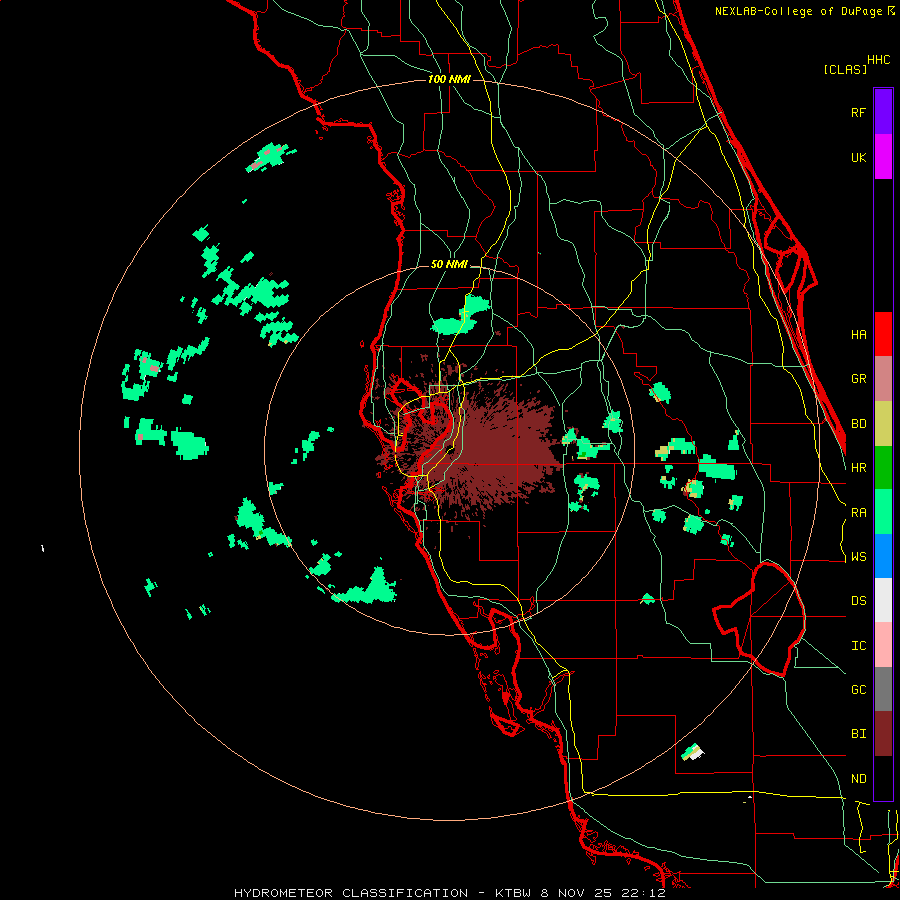This screenshot has height=900, width=900.
Task: Click the "UK" legend label
Action: point(858,158)
